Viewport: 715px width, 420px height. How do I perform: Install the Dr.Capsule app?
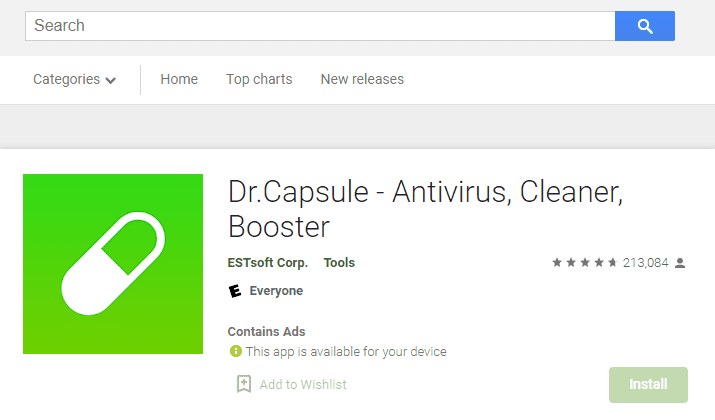coord(648,384)
